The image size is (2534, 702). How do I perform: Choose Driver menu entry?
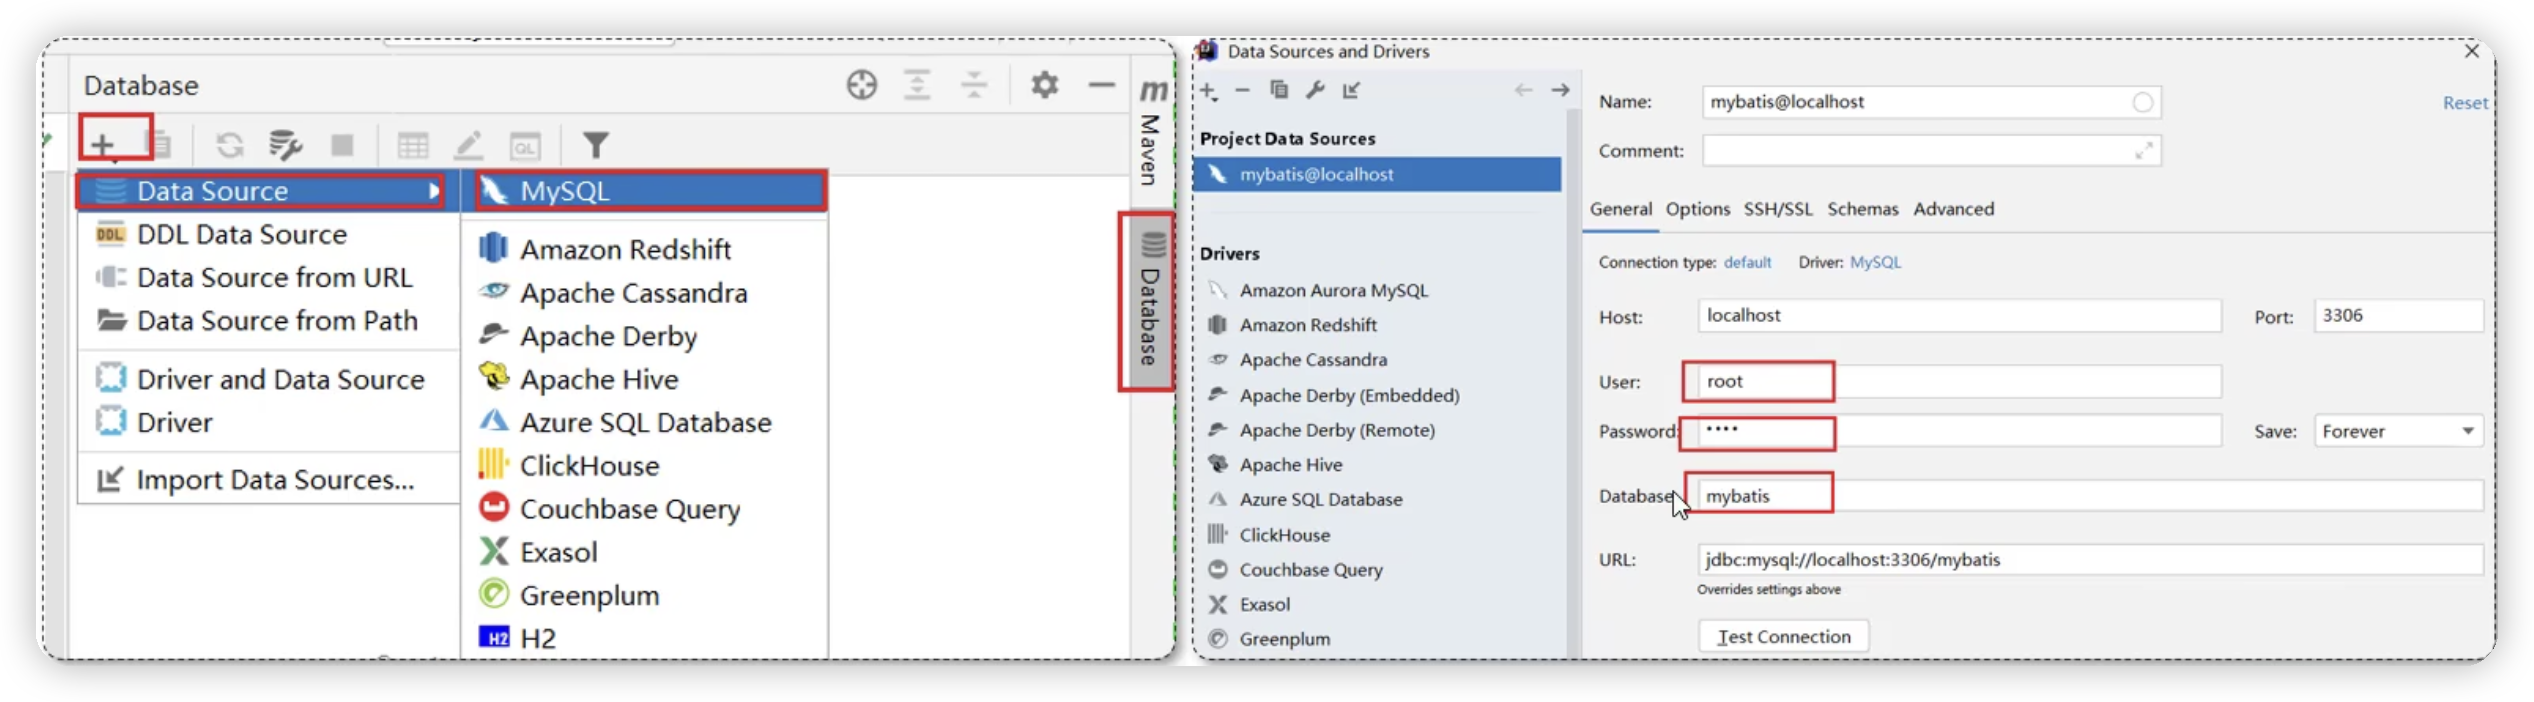[x=268, y=422]
